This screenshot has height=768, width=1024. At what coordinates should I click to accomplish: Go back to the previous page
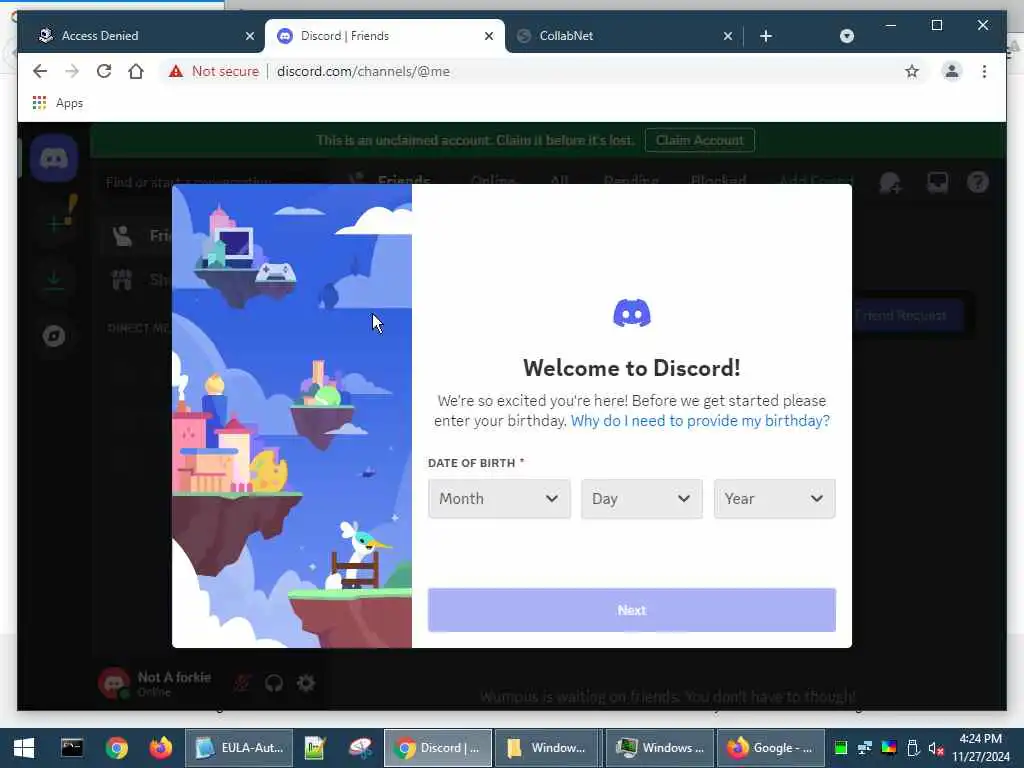40,71
